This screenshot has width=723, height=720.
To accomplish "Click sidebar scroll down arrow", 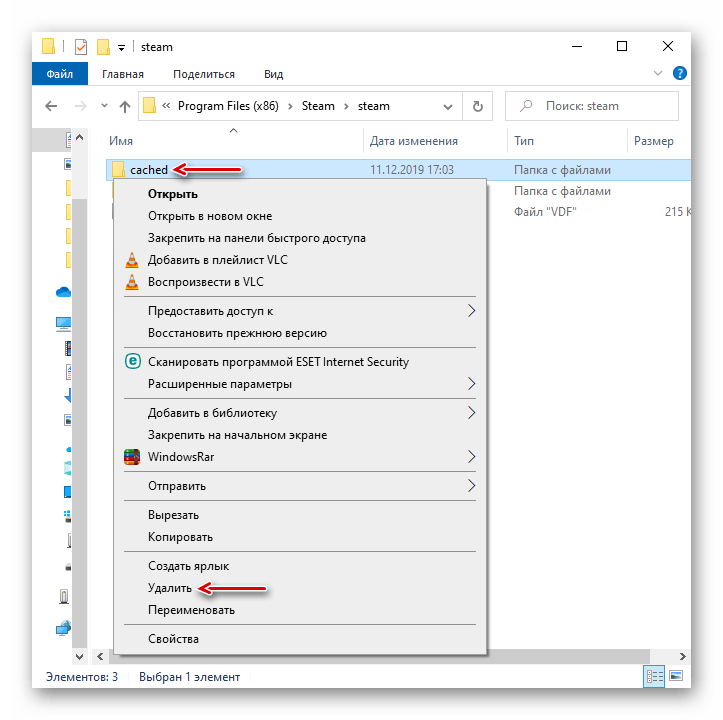I will pyautogui.click(x=79, y=656).
